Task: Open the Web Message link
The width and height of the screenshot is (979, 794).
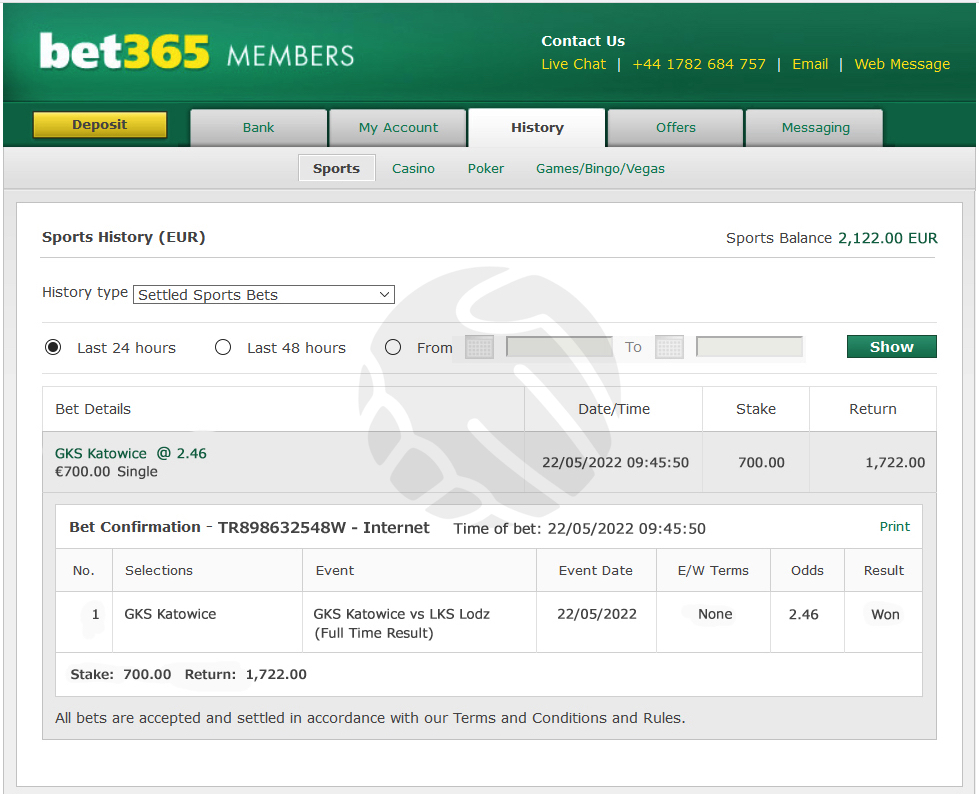Action: coord(902,64)
